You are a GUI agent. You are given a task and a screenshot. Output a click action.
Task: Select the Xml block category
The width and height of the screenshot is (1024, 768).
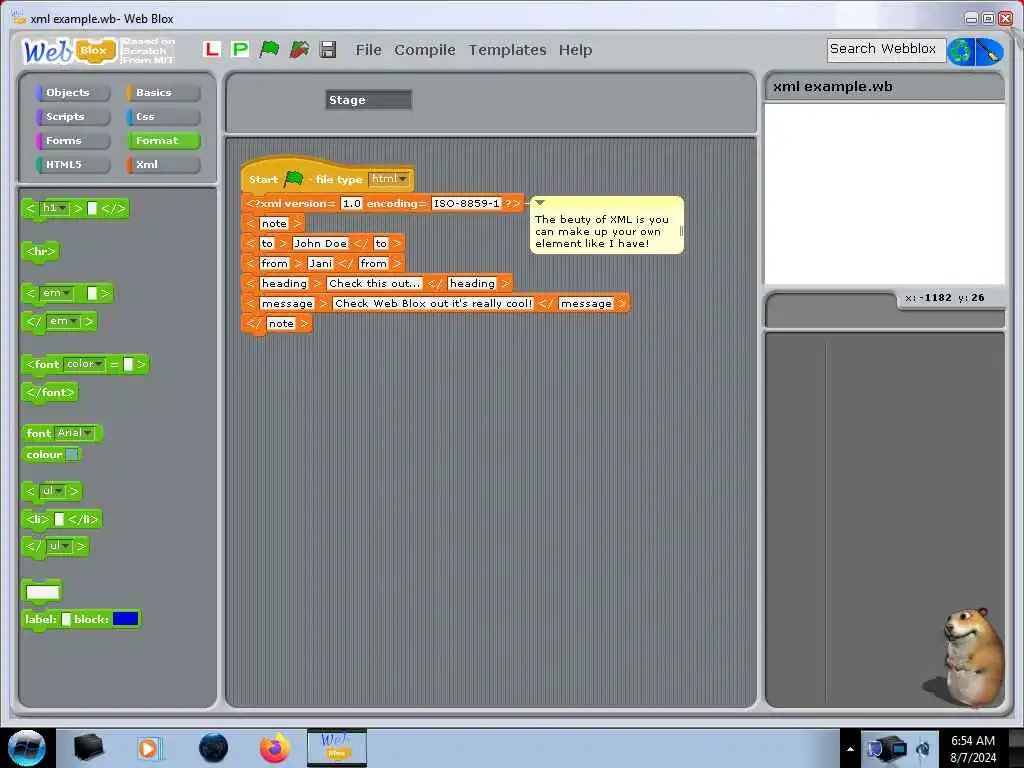pos(163,165)
